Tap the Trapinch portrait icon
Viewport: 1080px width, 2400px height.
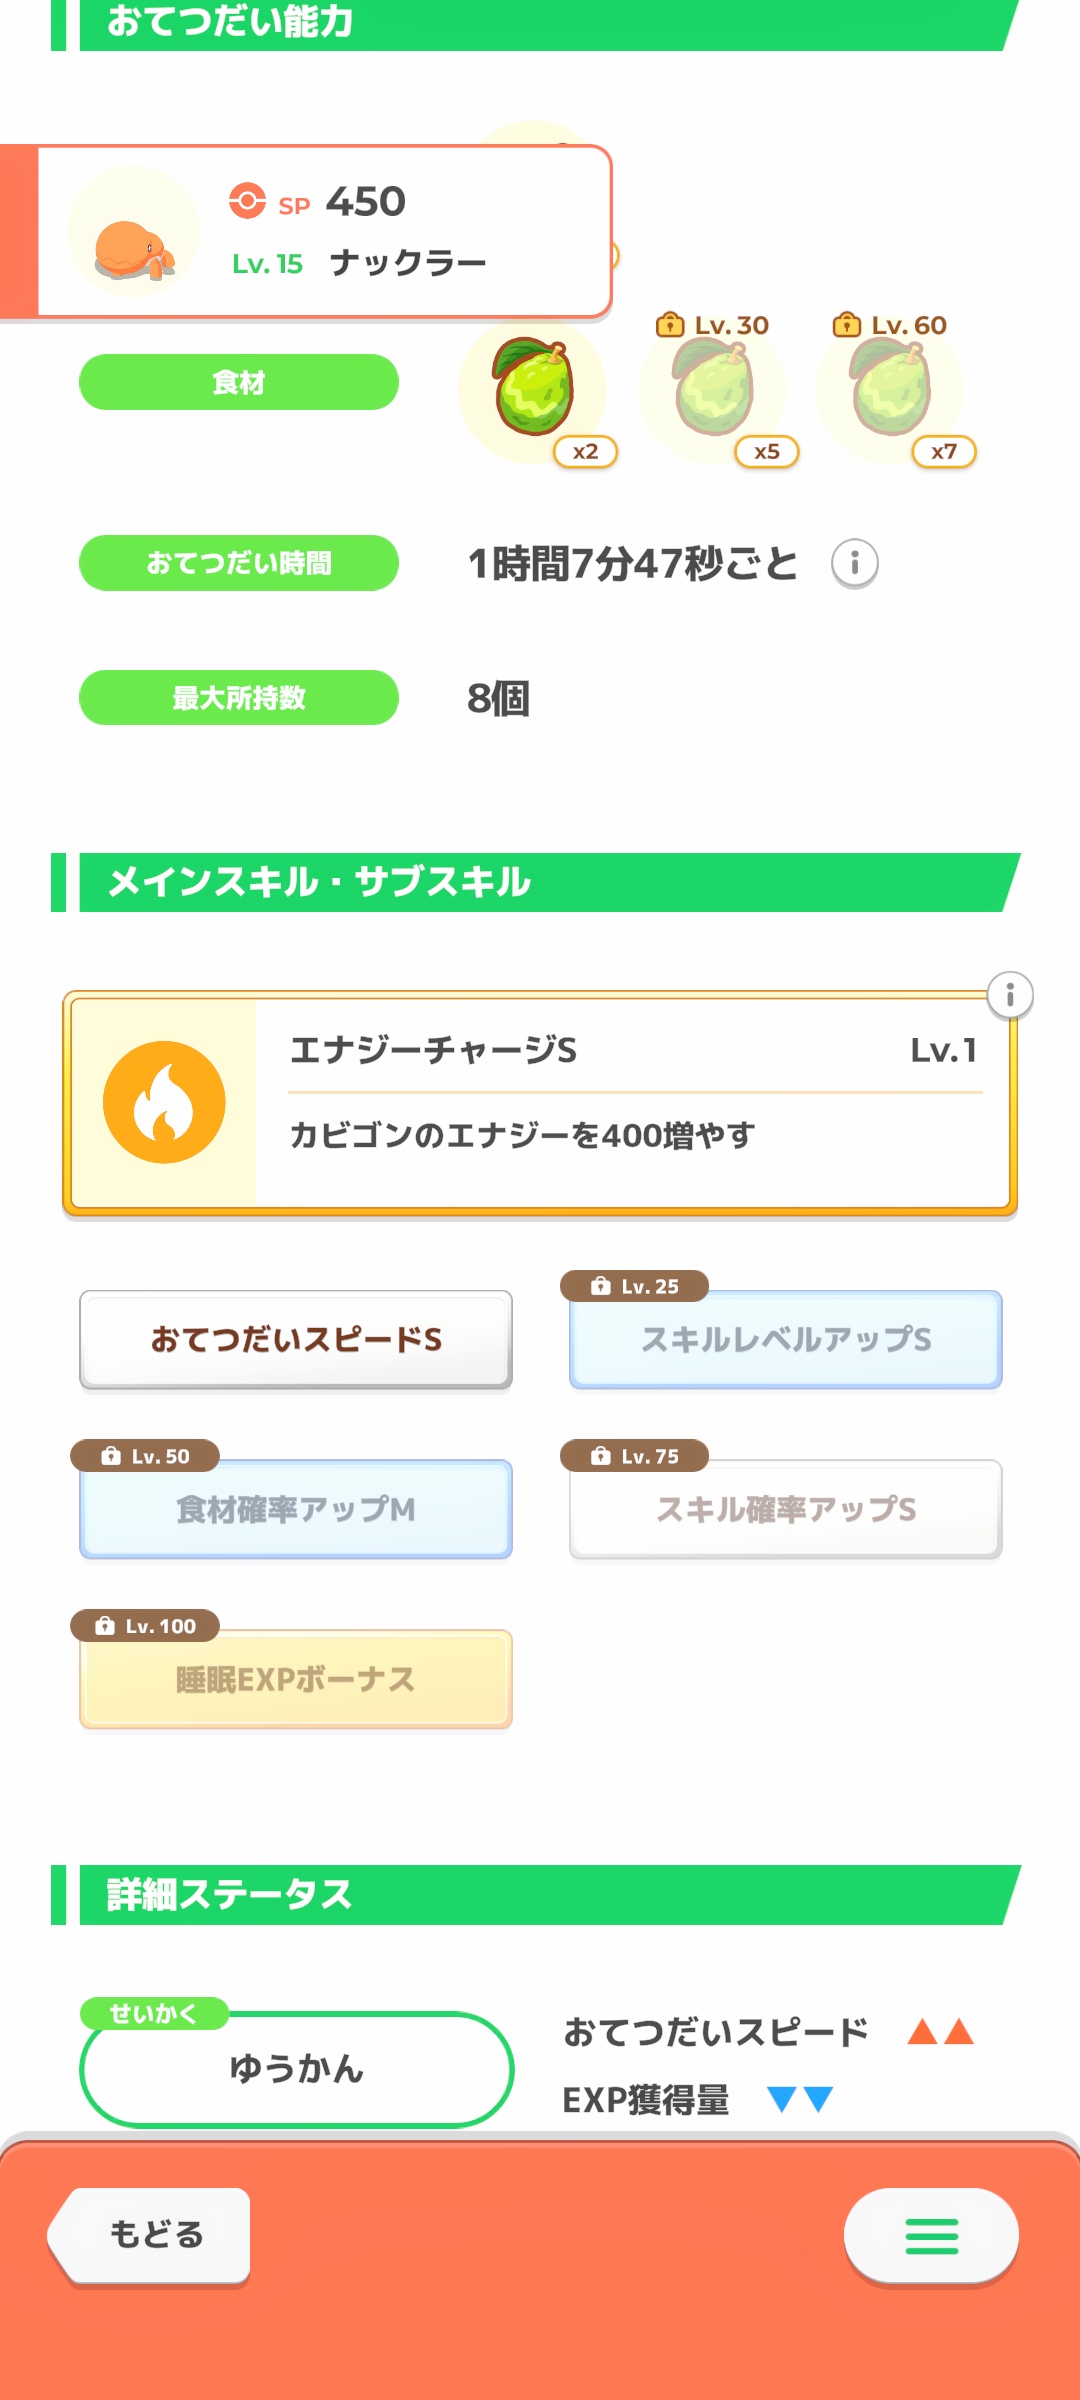(133, 232)
